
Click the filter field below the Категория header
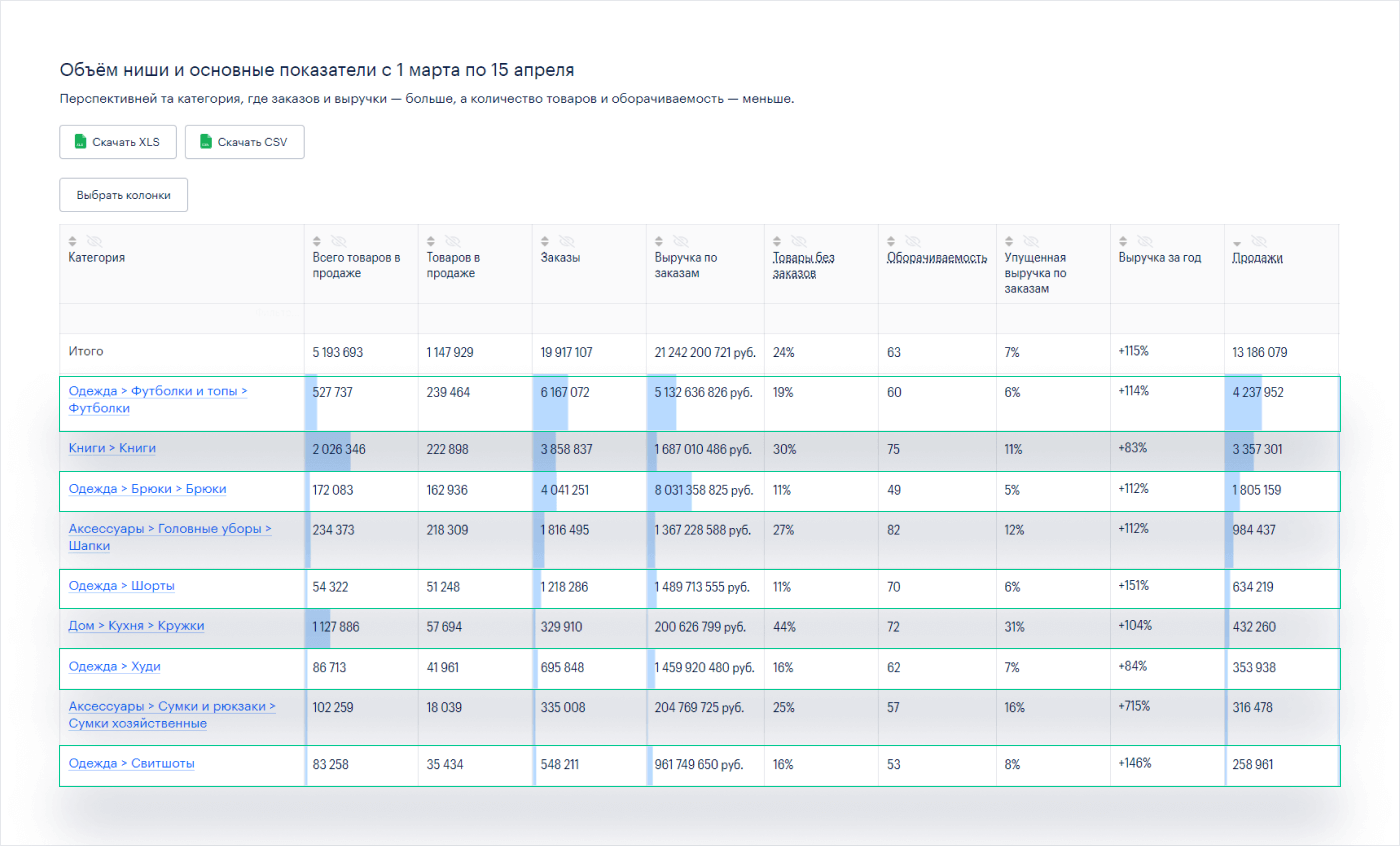(x=180, y=318)
